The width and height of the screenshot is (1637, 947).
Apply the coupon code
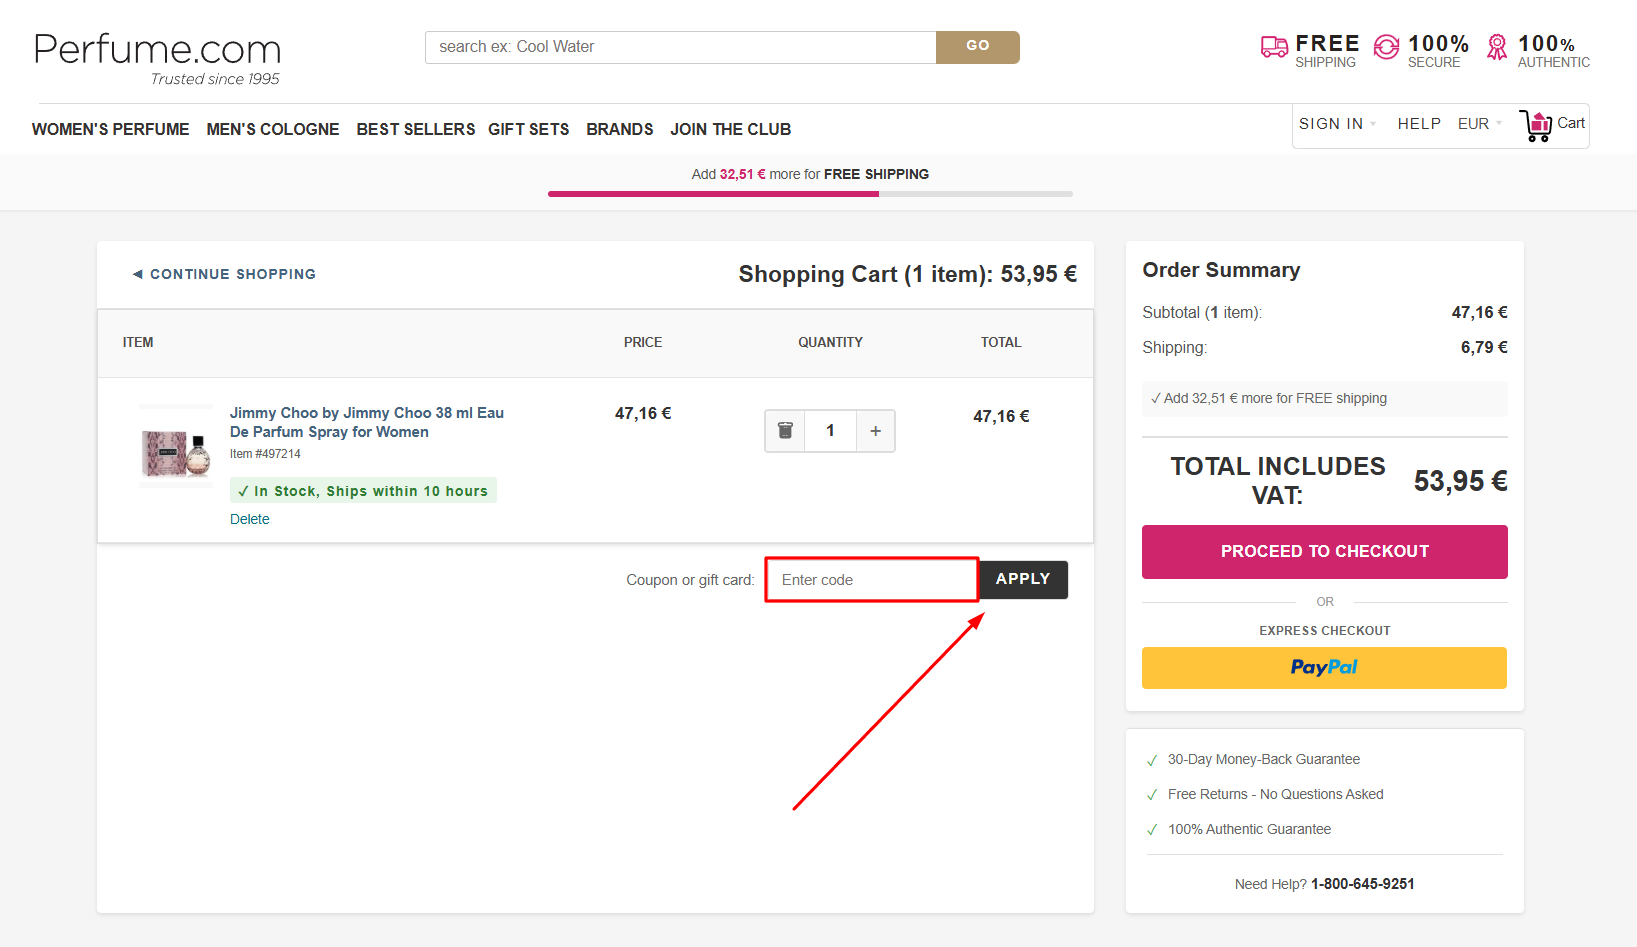(1023, 580)
